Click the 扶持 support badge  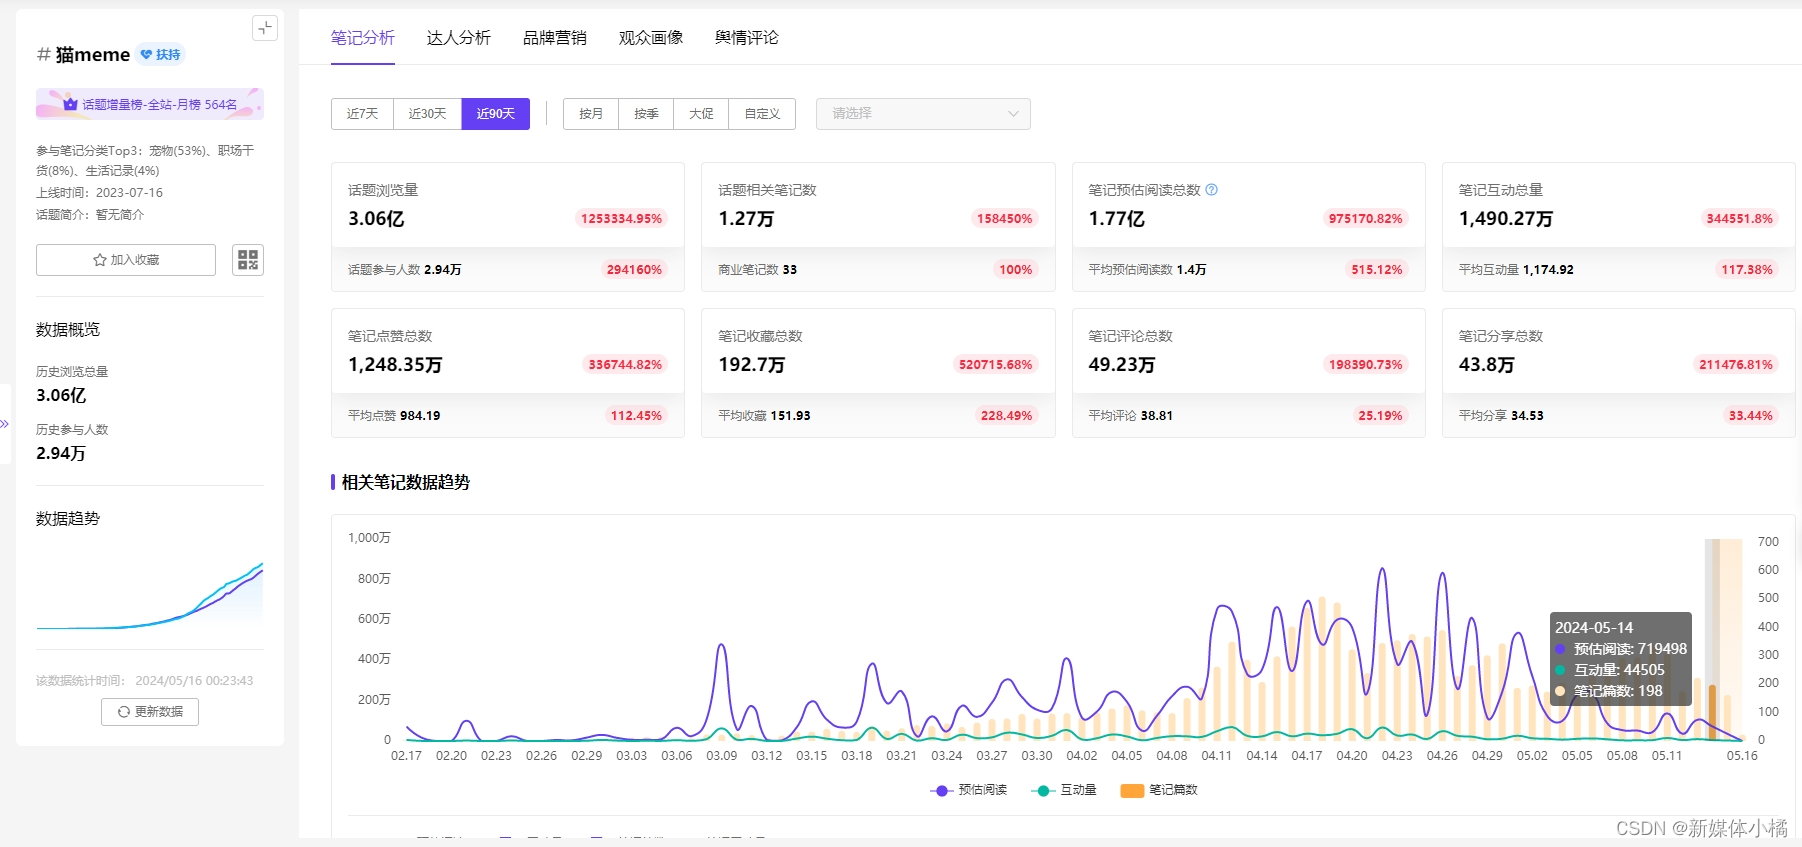161,55
